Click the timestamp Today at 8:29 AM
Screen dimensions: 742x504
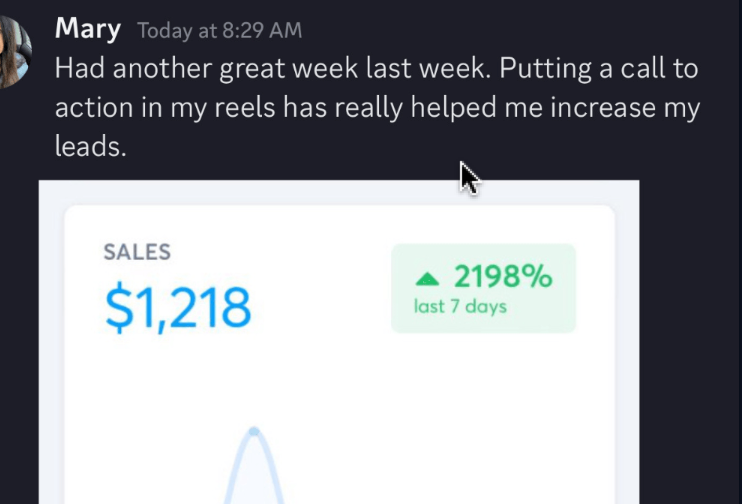click(220, 31)
